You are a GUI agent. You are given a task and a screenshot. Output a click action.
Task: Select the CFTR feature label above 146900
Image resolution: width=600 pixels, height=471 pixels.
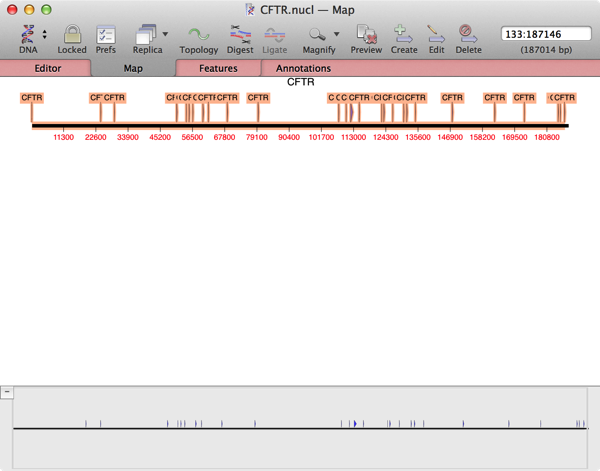[452, 98]
